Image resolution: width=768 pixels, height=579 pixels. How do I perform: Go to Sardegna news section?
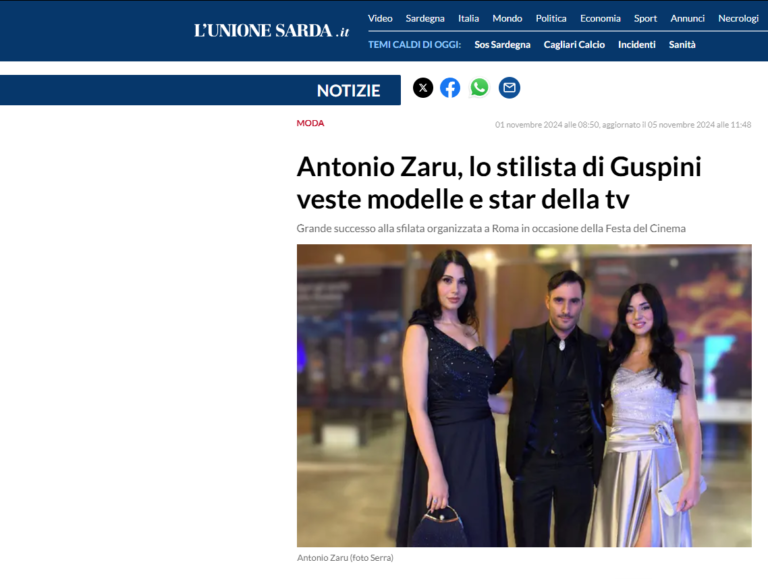tap(425, 19)
